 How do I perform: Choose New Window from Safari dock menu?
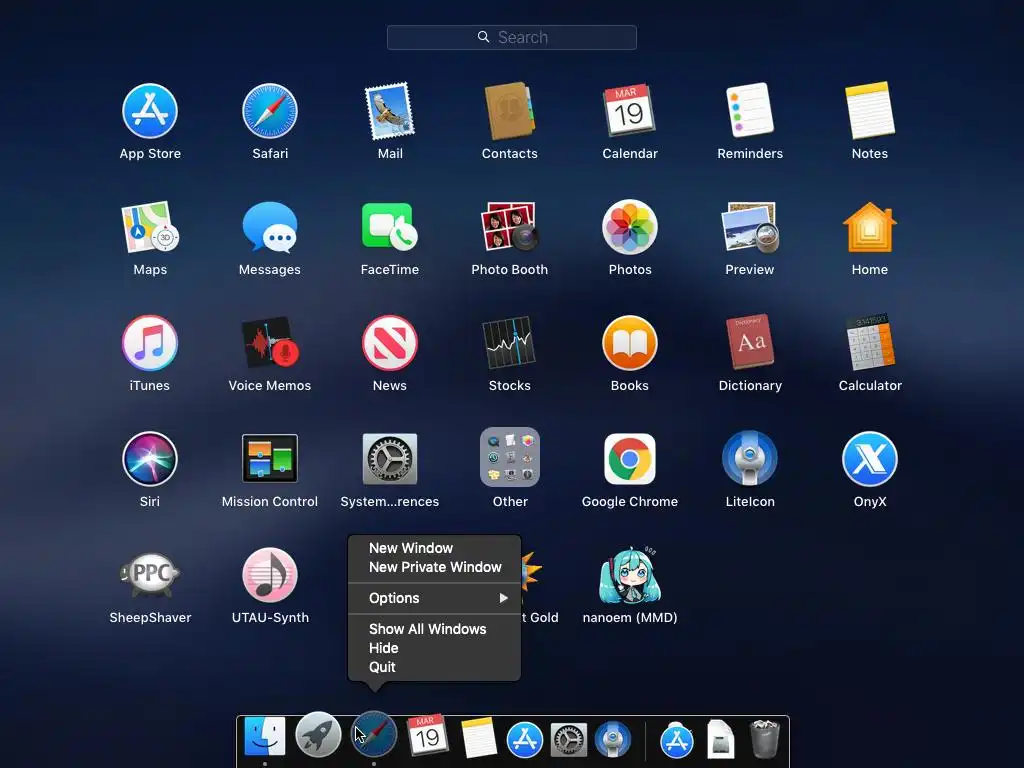click(x=434, y=548)
